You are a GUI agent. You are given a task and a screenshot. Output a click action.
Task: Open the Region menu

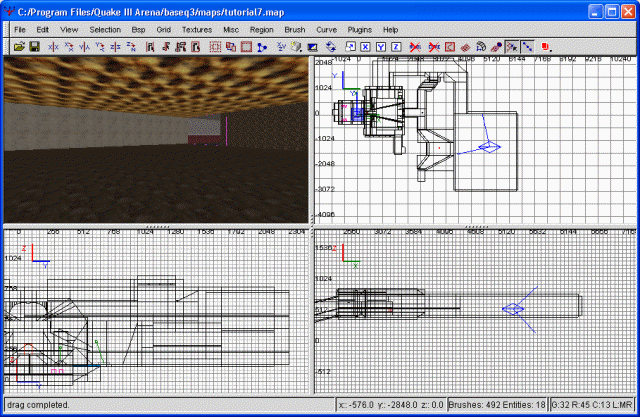click(262, 30)
